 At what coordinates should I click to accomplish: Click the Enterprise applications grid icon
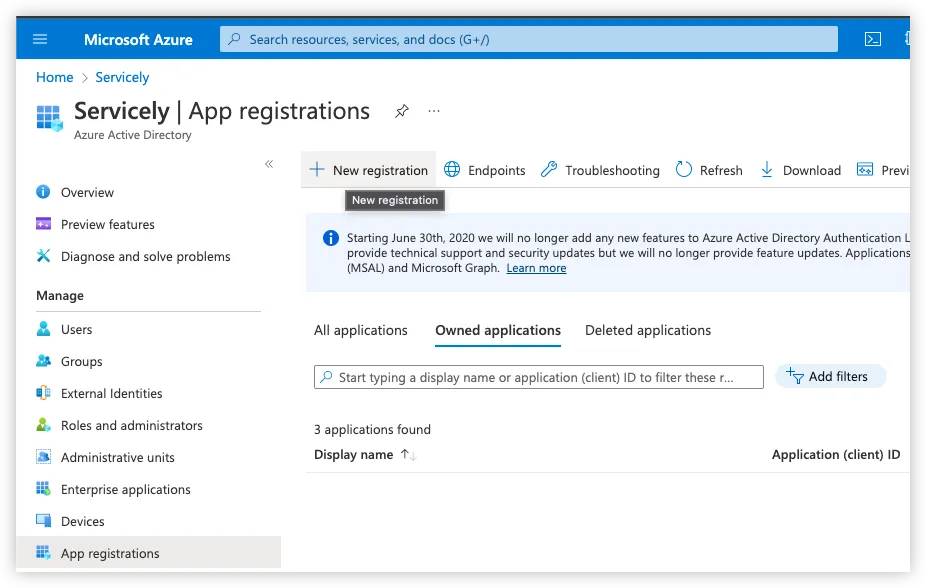coord(43,488)
